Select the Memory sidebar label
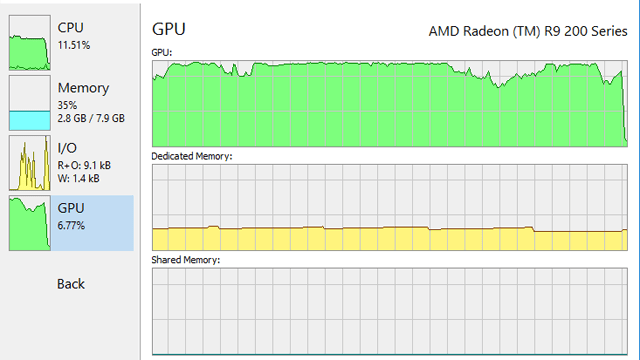The image size is (640, 360). (x=83, y=88)
